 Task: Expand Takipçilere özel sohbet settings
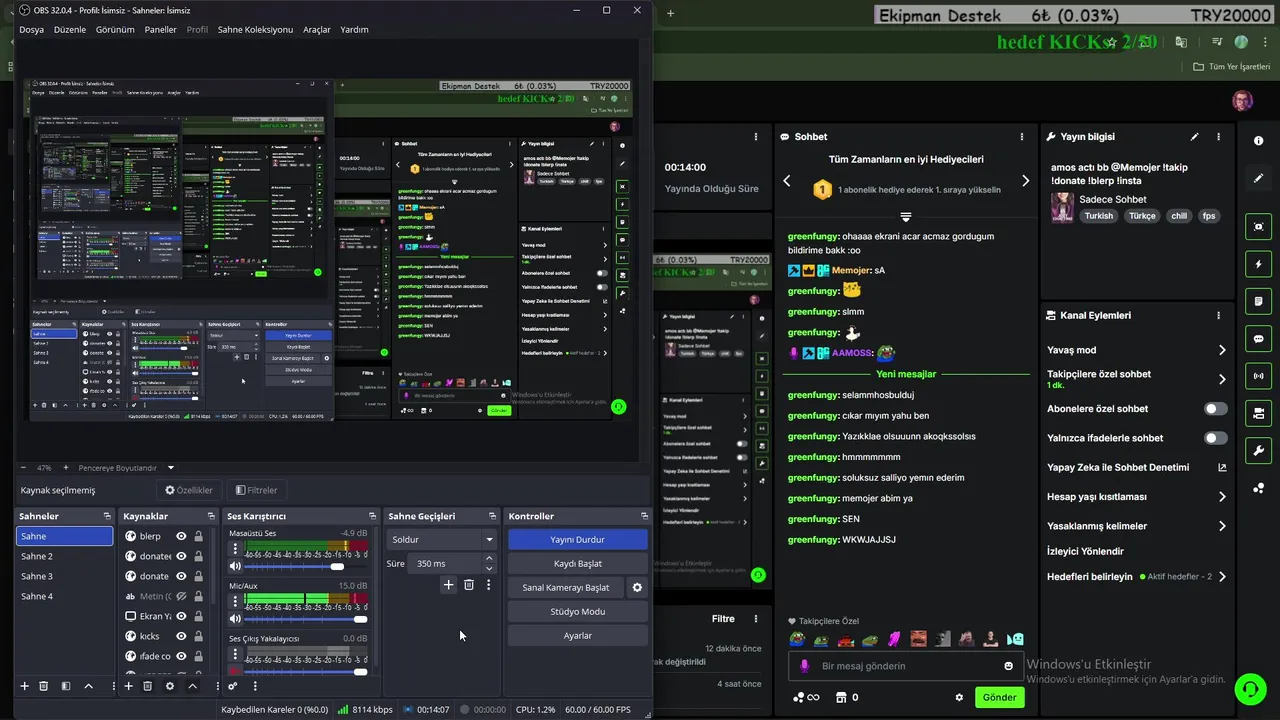[1221, 379]
